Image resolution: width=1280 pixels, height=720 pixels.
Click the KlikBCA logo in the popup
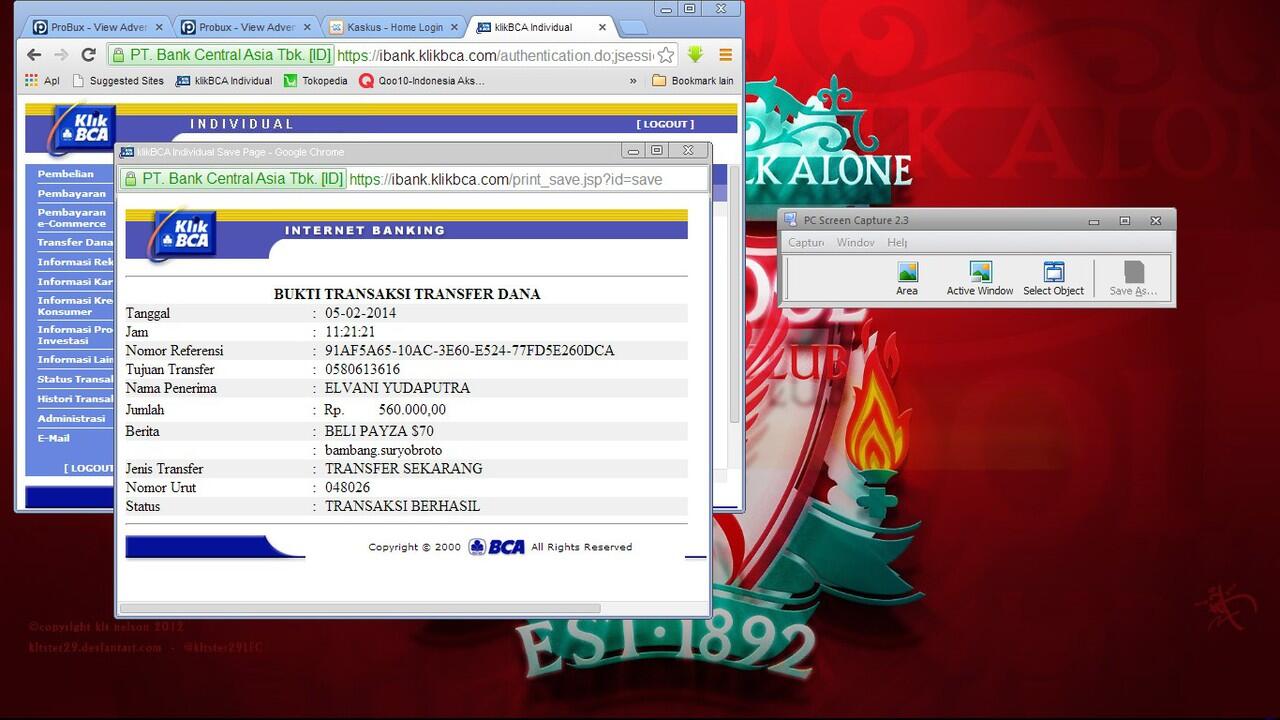pyautogui.click(x=183, y=234)
